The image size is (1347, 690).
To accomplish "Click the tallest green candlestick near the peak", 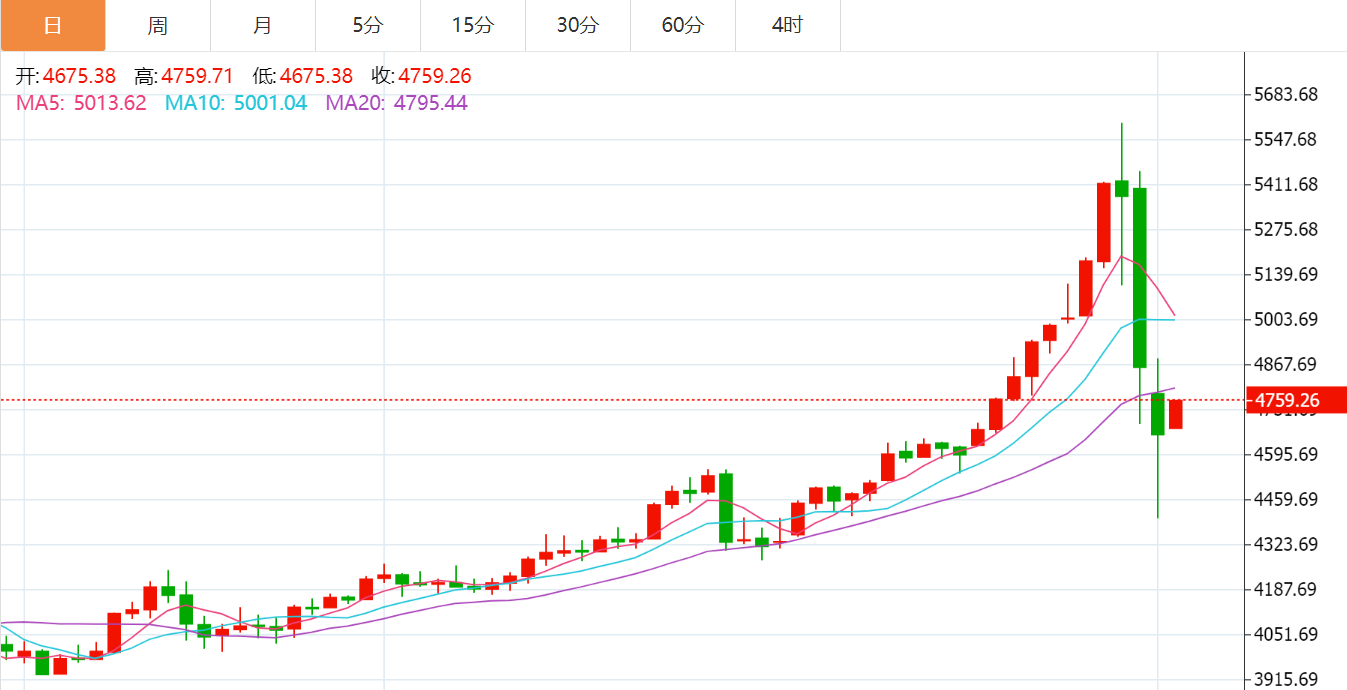I will click(1139, 277).
